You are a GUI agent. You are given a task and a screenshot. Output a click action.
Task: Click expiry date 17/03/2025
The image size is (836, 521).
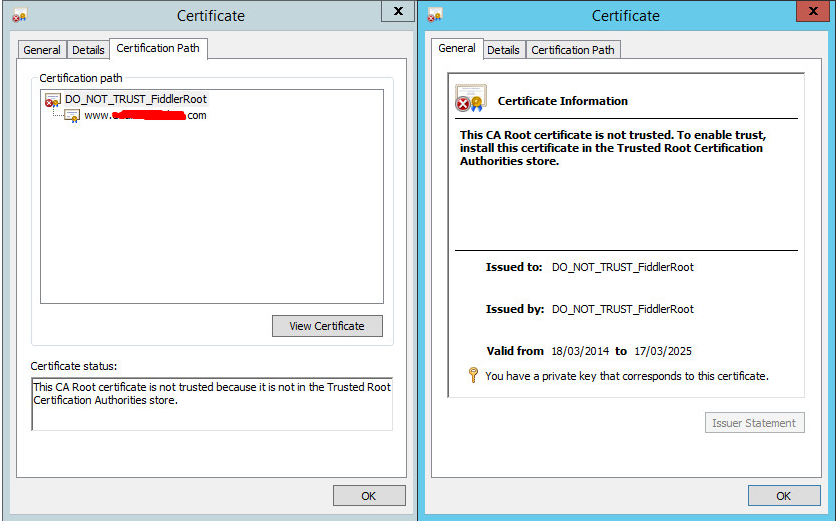coord(663,351)
